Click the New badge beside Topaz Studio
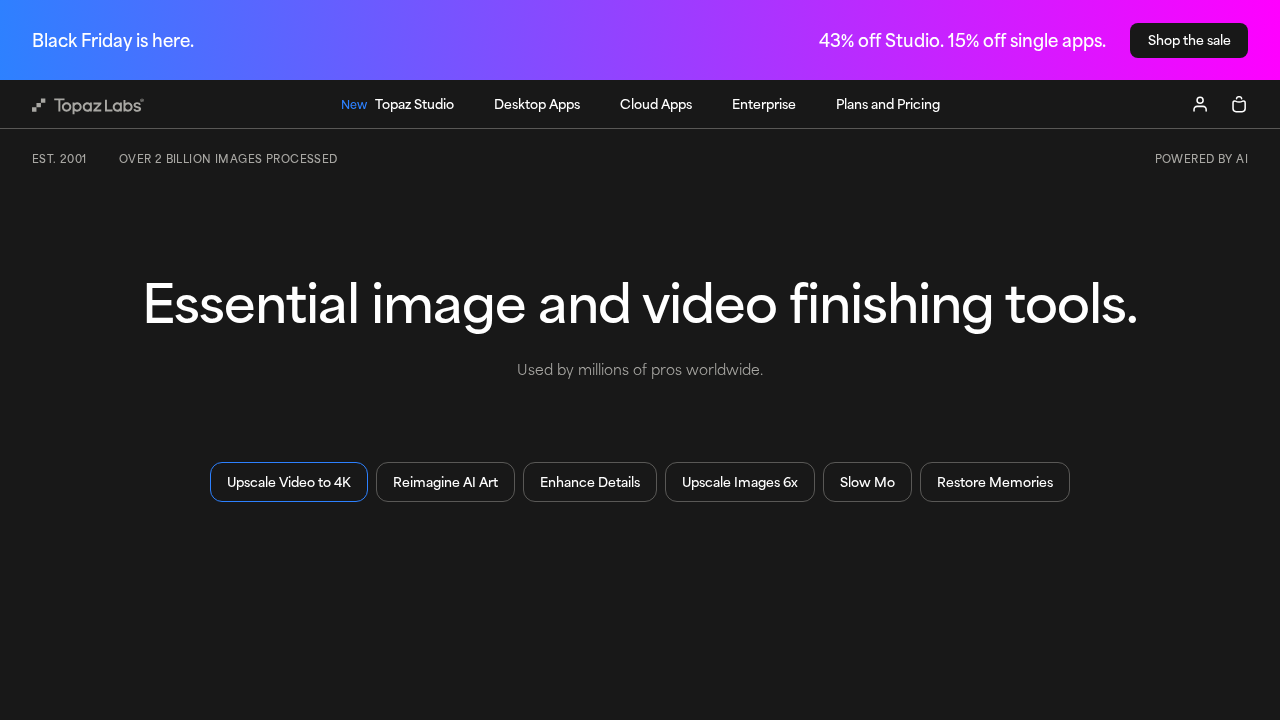Viewport: 1280px width, 720px height. 353,103
